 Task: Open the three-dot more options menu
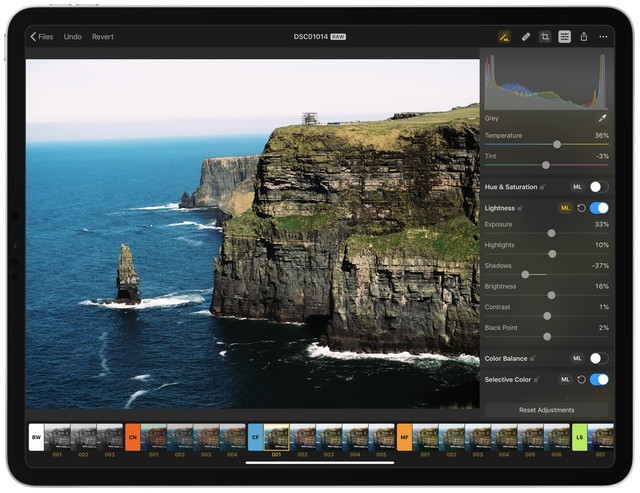(x=604, y=37)
